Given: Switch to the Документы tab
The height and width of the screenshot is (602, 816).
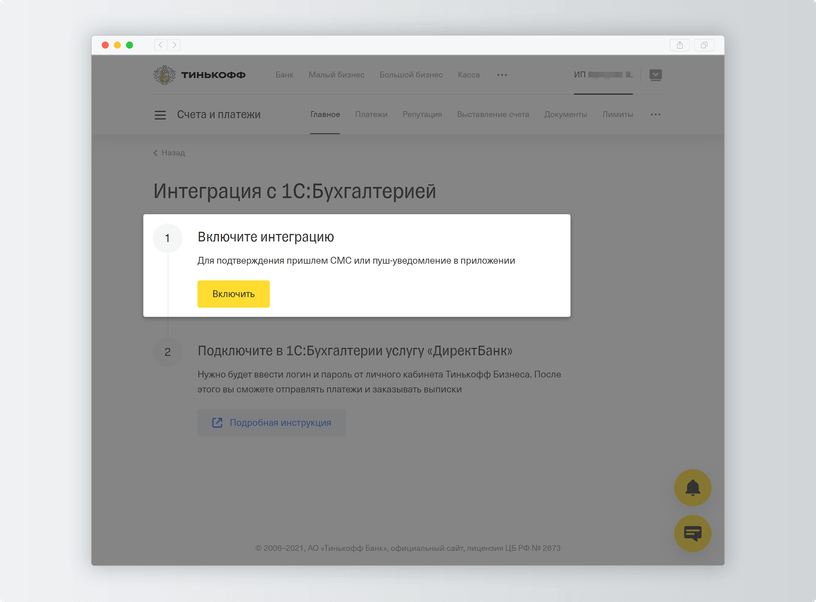Looking at the screenshot, I should [566, 114].
